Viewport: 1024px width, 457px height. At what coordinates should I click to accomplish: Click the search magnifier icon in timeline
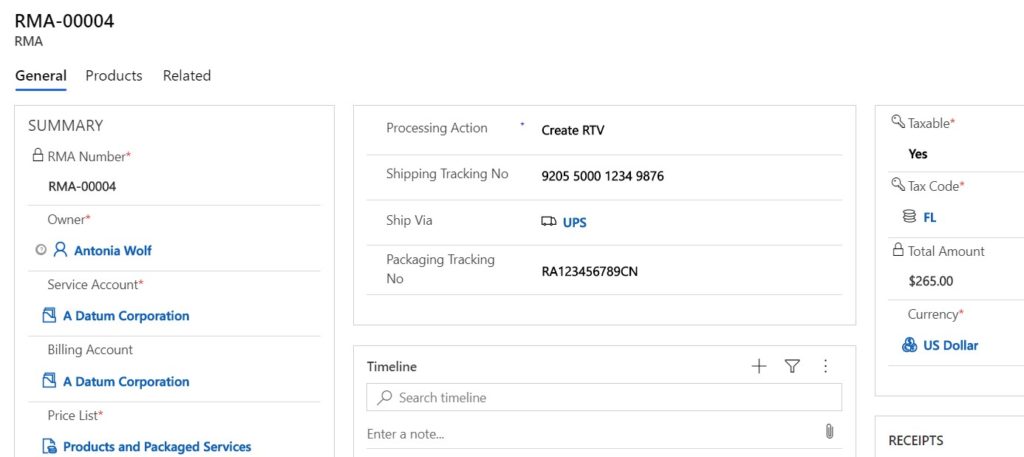click(x=385, y=397)
